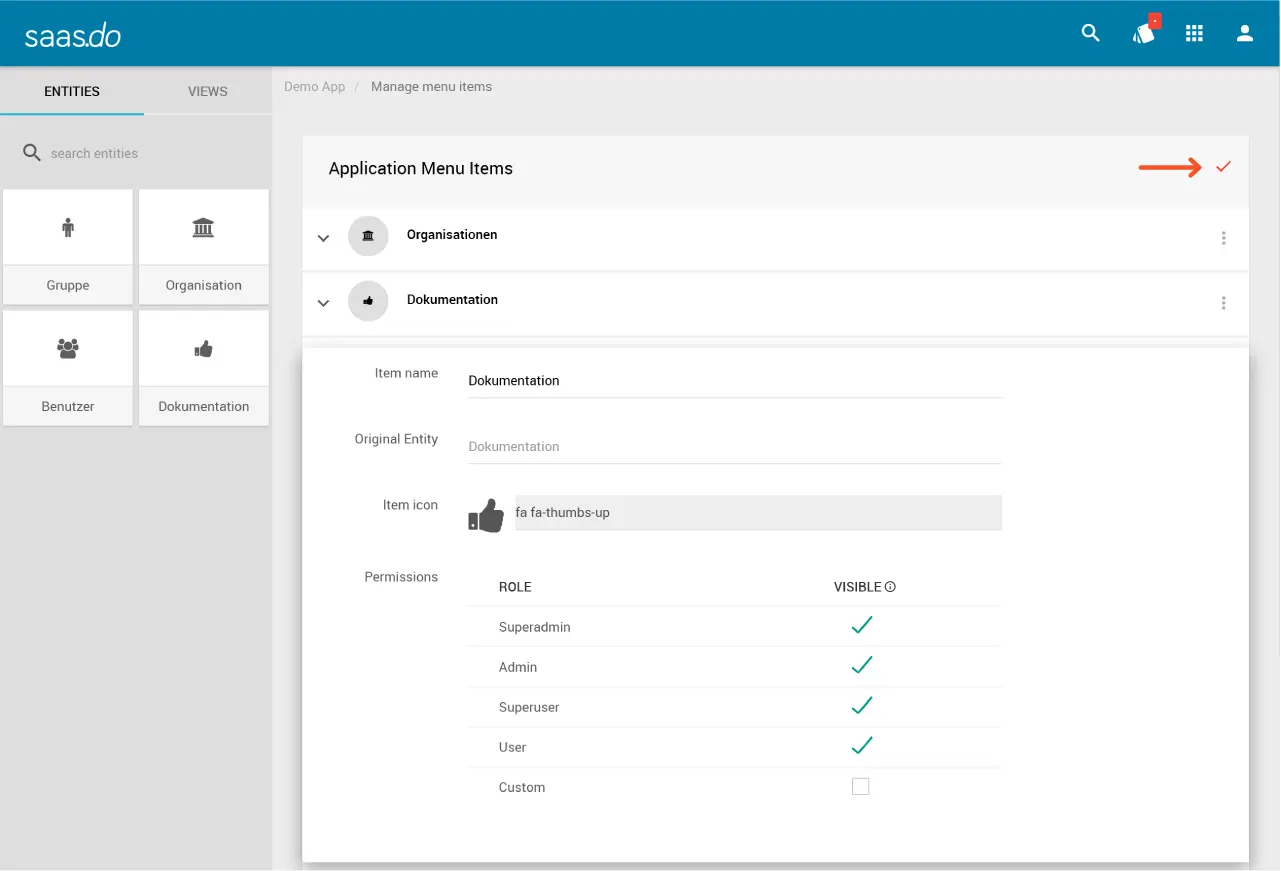Switch to the VIEWS tab
Screen dimensions: 1281x871
208,91
